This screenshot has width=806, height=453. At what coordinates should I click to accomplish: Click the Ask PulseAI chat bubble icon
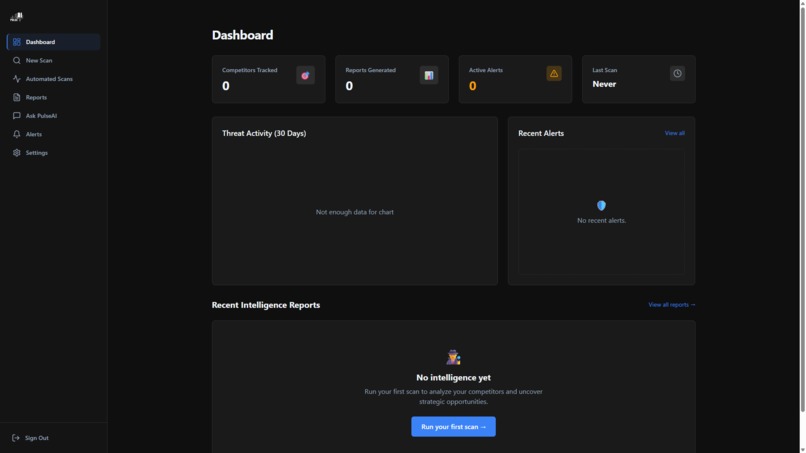pos(16,116)
